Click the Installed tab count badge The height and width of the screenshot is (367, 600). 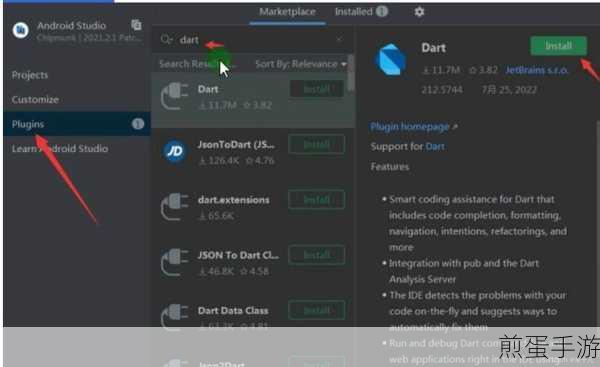382,11
